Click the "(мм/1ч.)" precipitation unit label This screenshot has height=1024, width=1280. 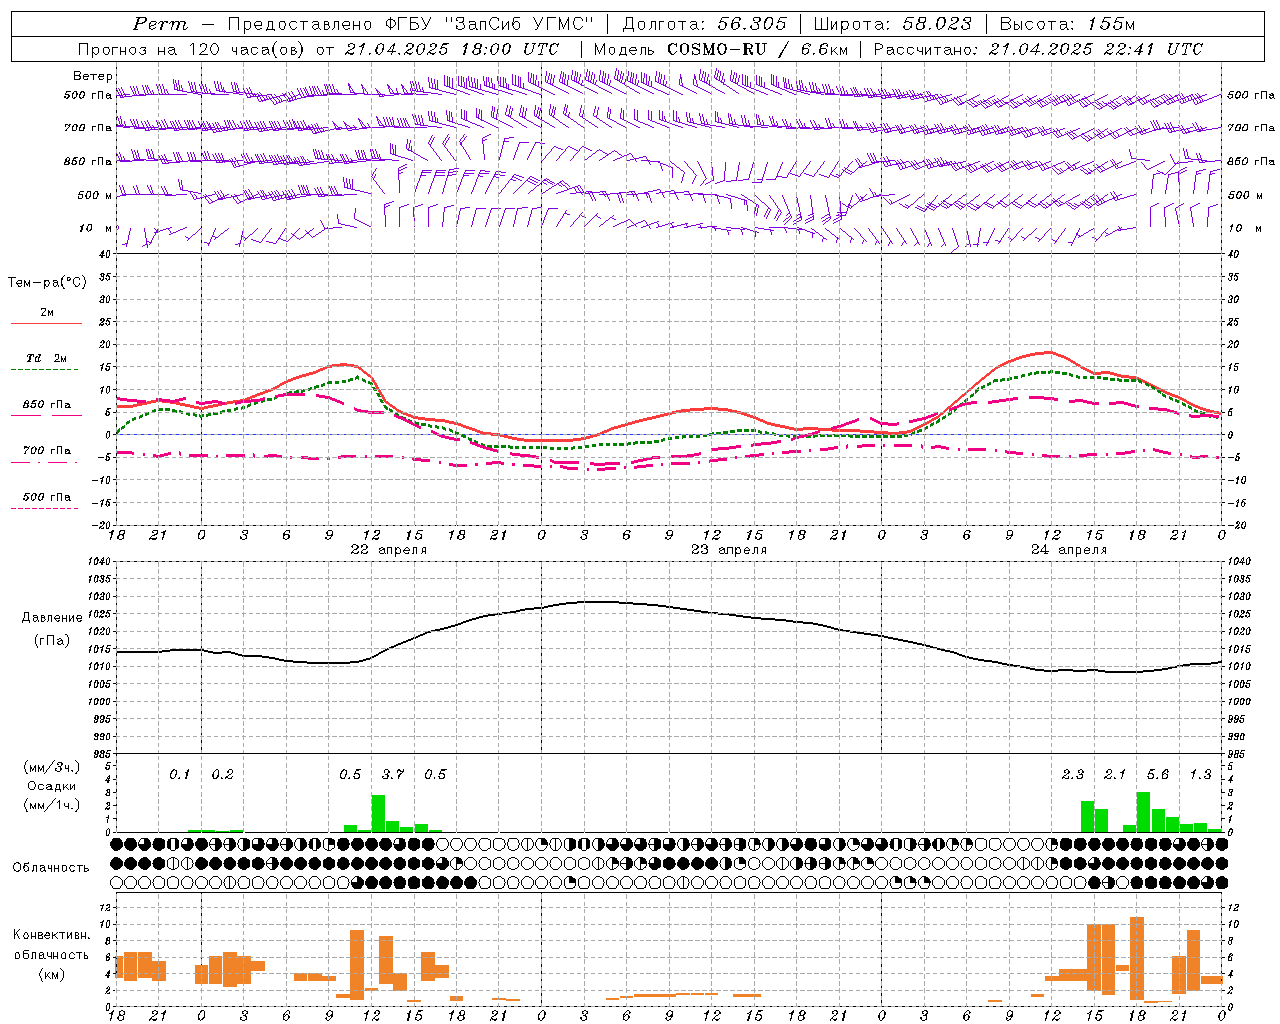[x=51, y=804]
